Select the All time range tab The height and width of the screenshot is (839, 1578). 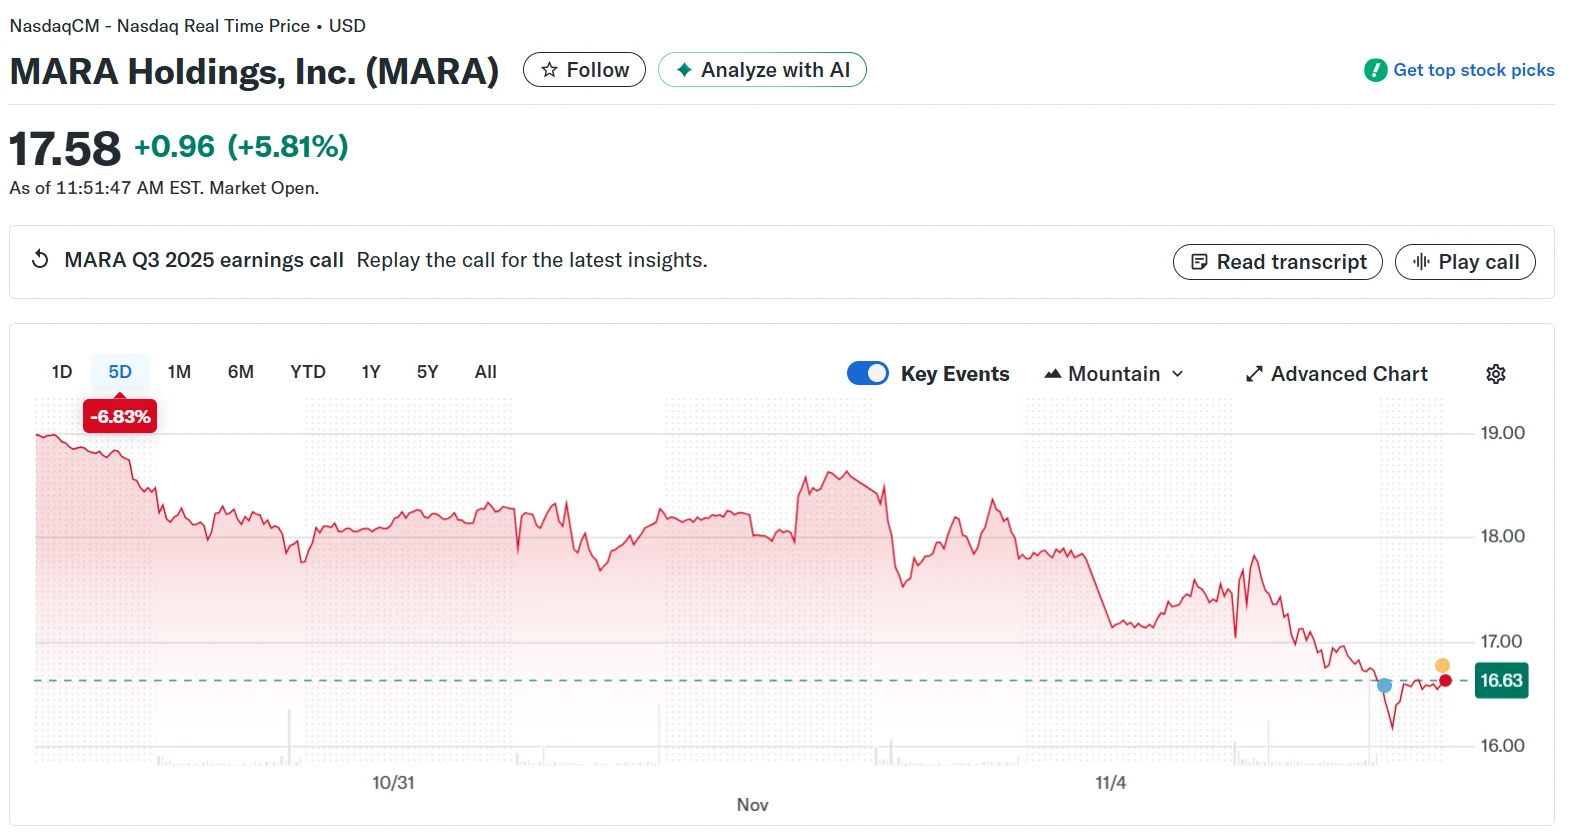485,371
